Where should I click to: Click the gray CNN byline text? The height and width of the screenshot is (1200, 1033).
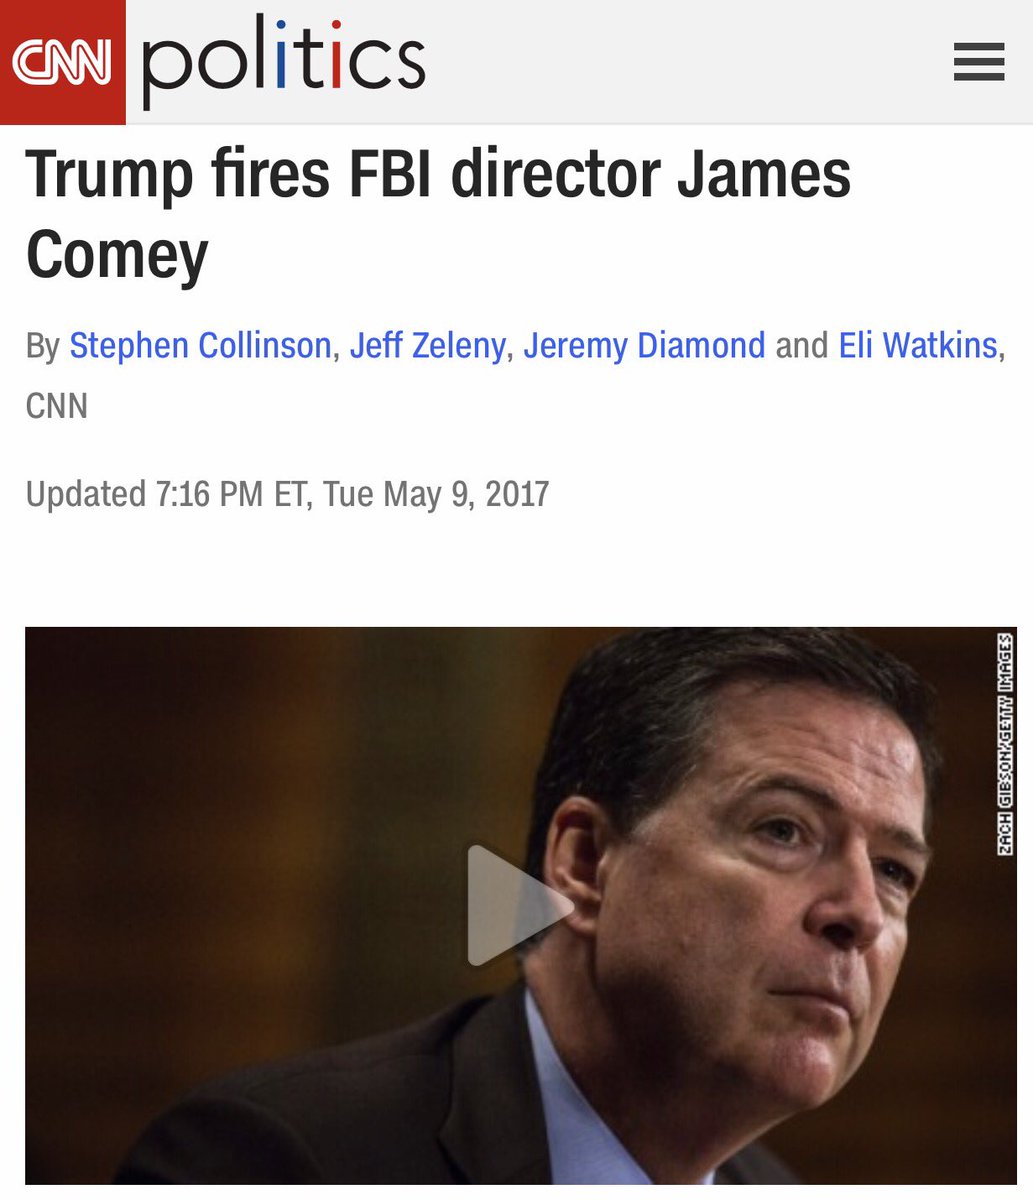click(x=57, y=406)
